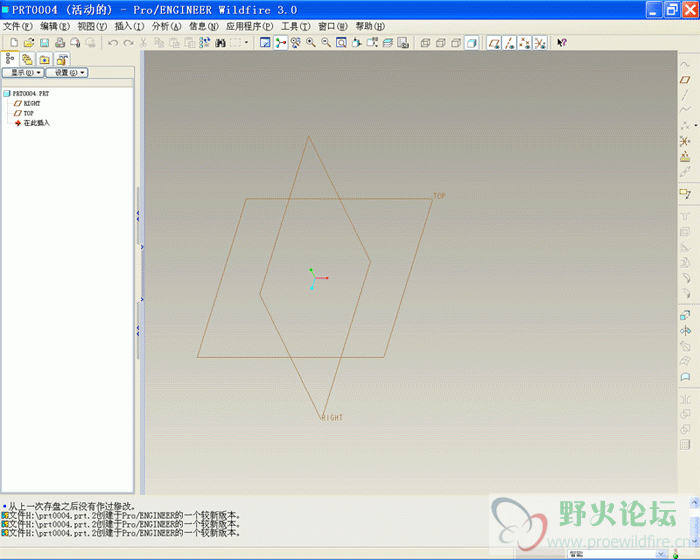The width and height of the screenshot is (700, 560).
Task: Open the 应用程序(P) menu
Action: 250,26
